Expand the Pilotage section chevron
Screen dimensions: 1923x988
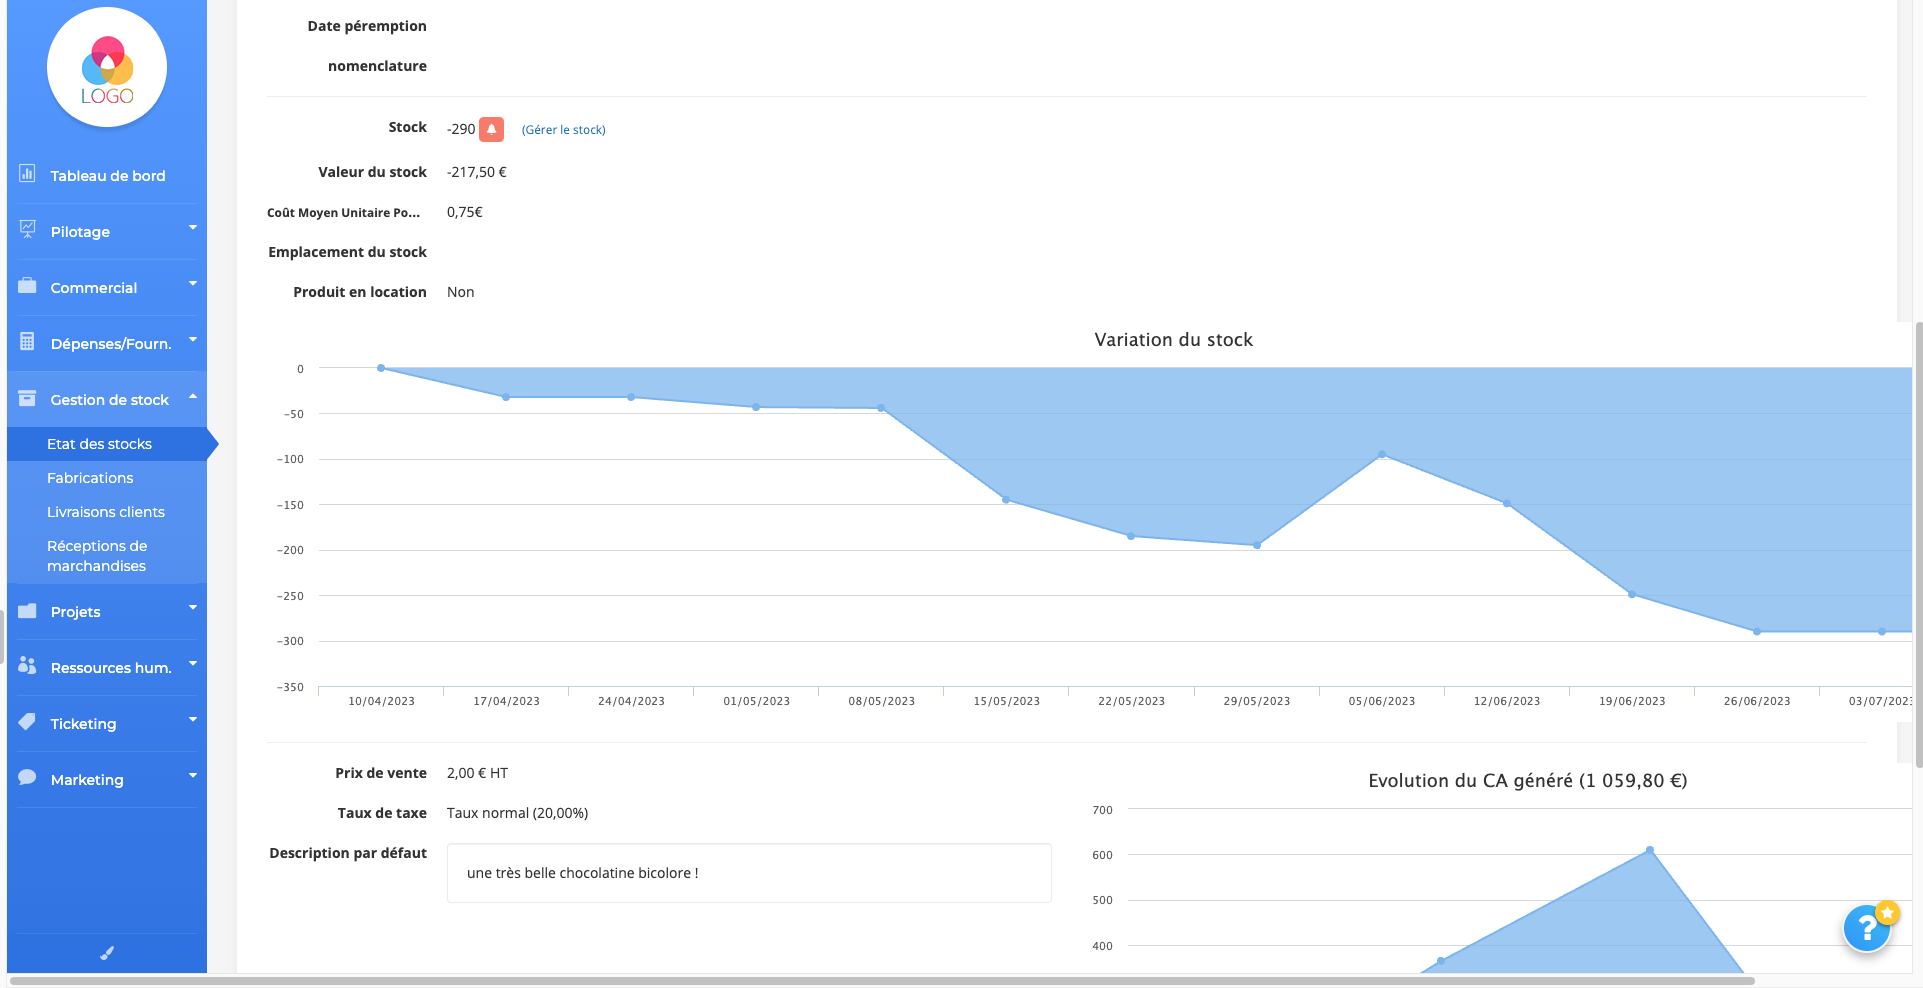192,228
